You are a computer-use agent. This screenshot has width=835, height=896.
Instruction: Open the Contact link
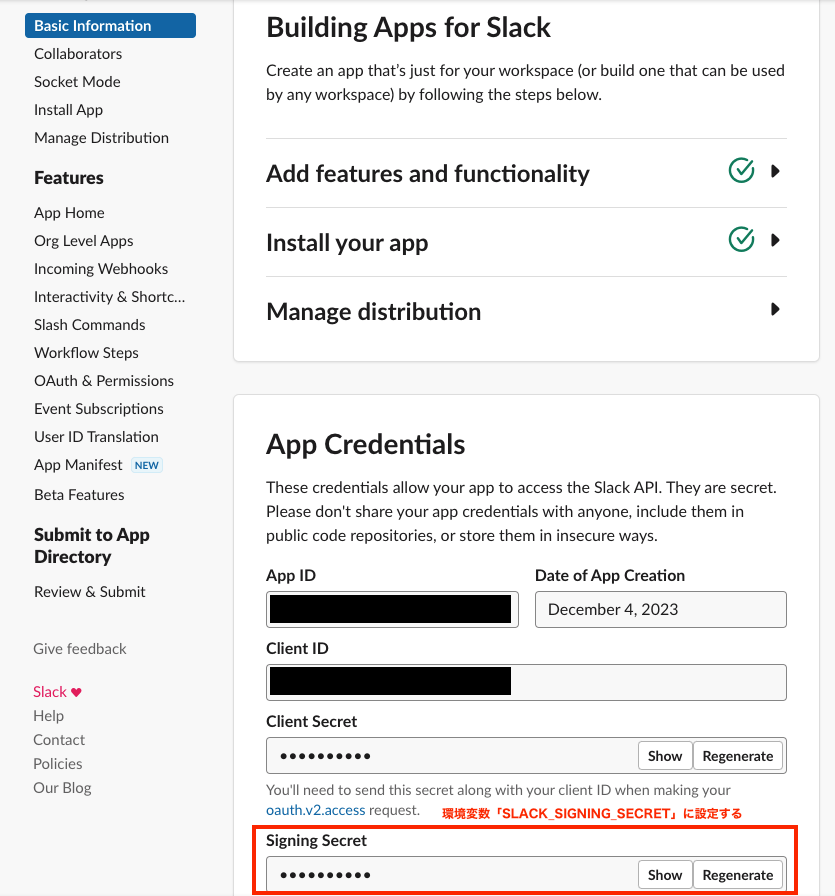[x=59, y=739]
